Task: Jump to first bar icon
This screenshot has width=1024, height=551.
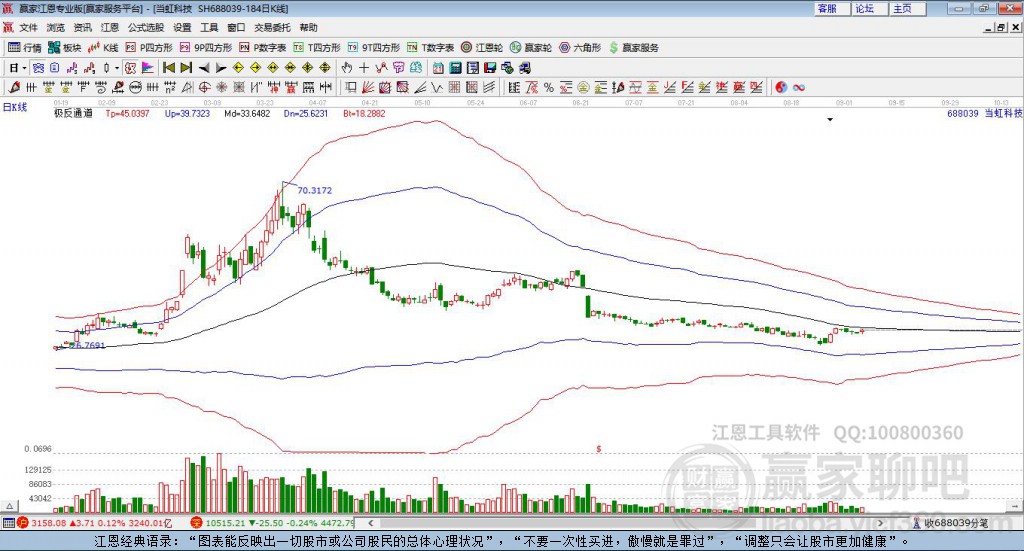Action: click(x=168, y=68)
